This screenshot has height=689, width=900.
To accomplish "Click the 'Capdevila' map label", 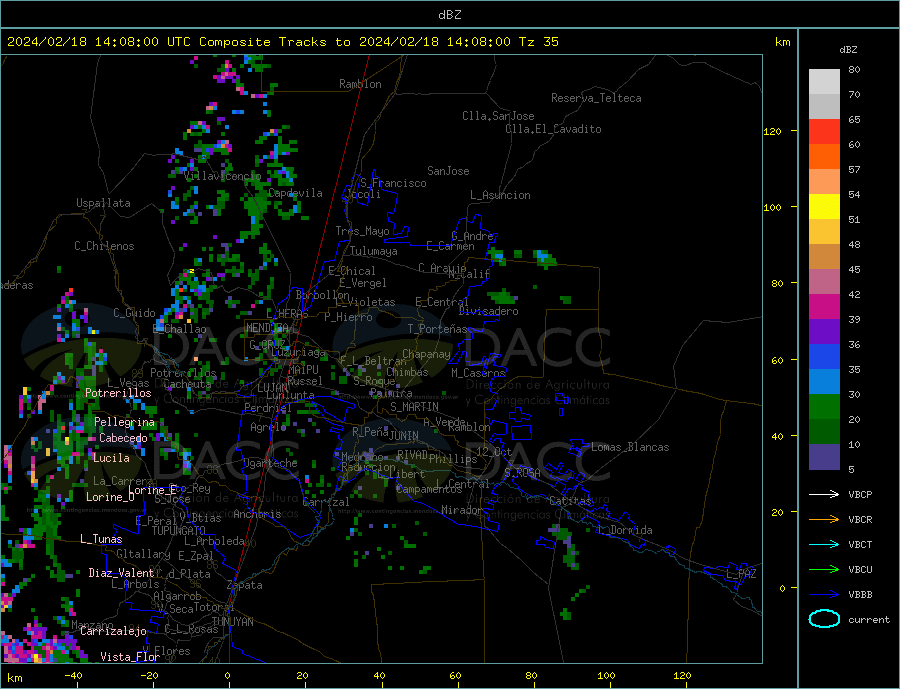I will (x=295, y=193).
